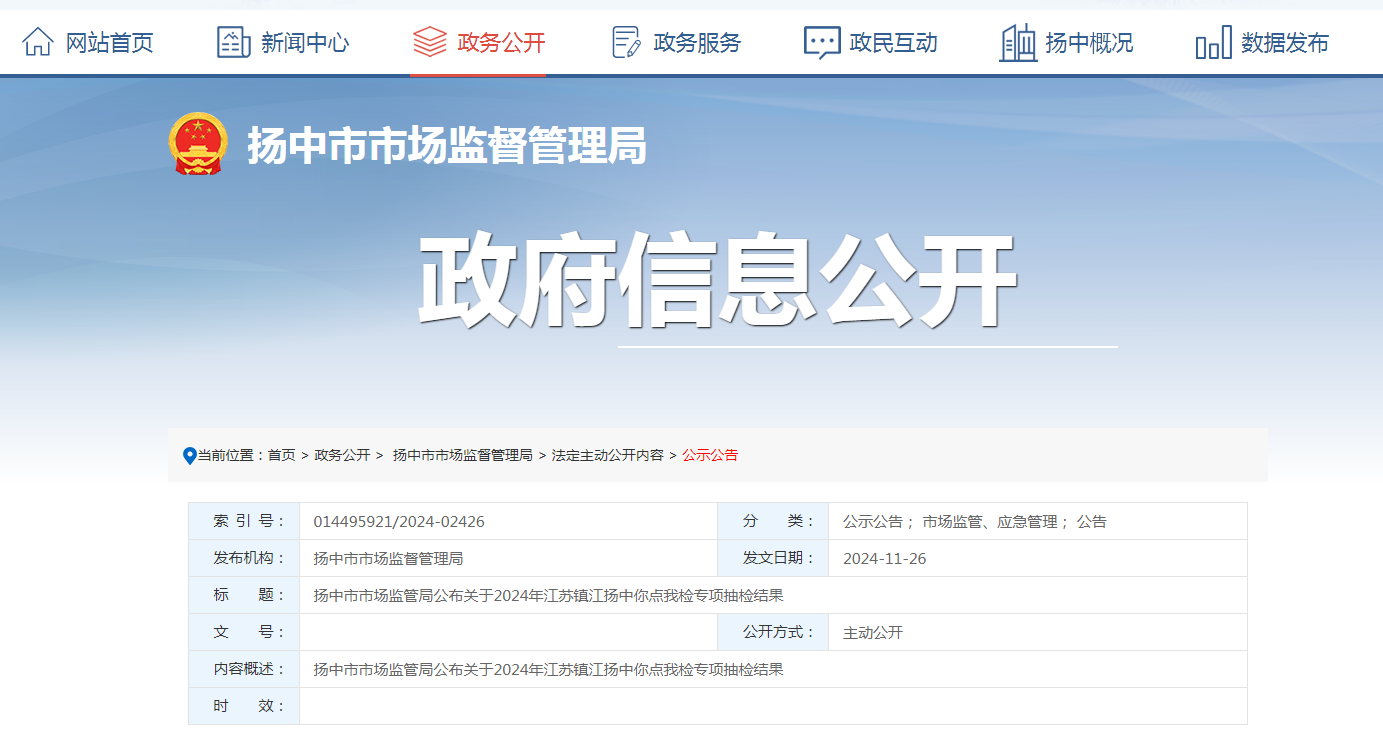Screen dimensions: 1383x739
Task: Open the 新闻中心 menu item
Action: pyautogui.click(x=305, y=43)
